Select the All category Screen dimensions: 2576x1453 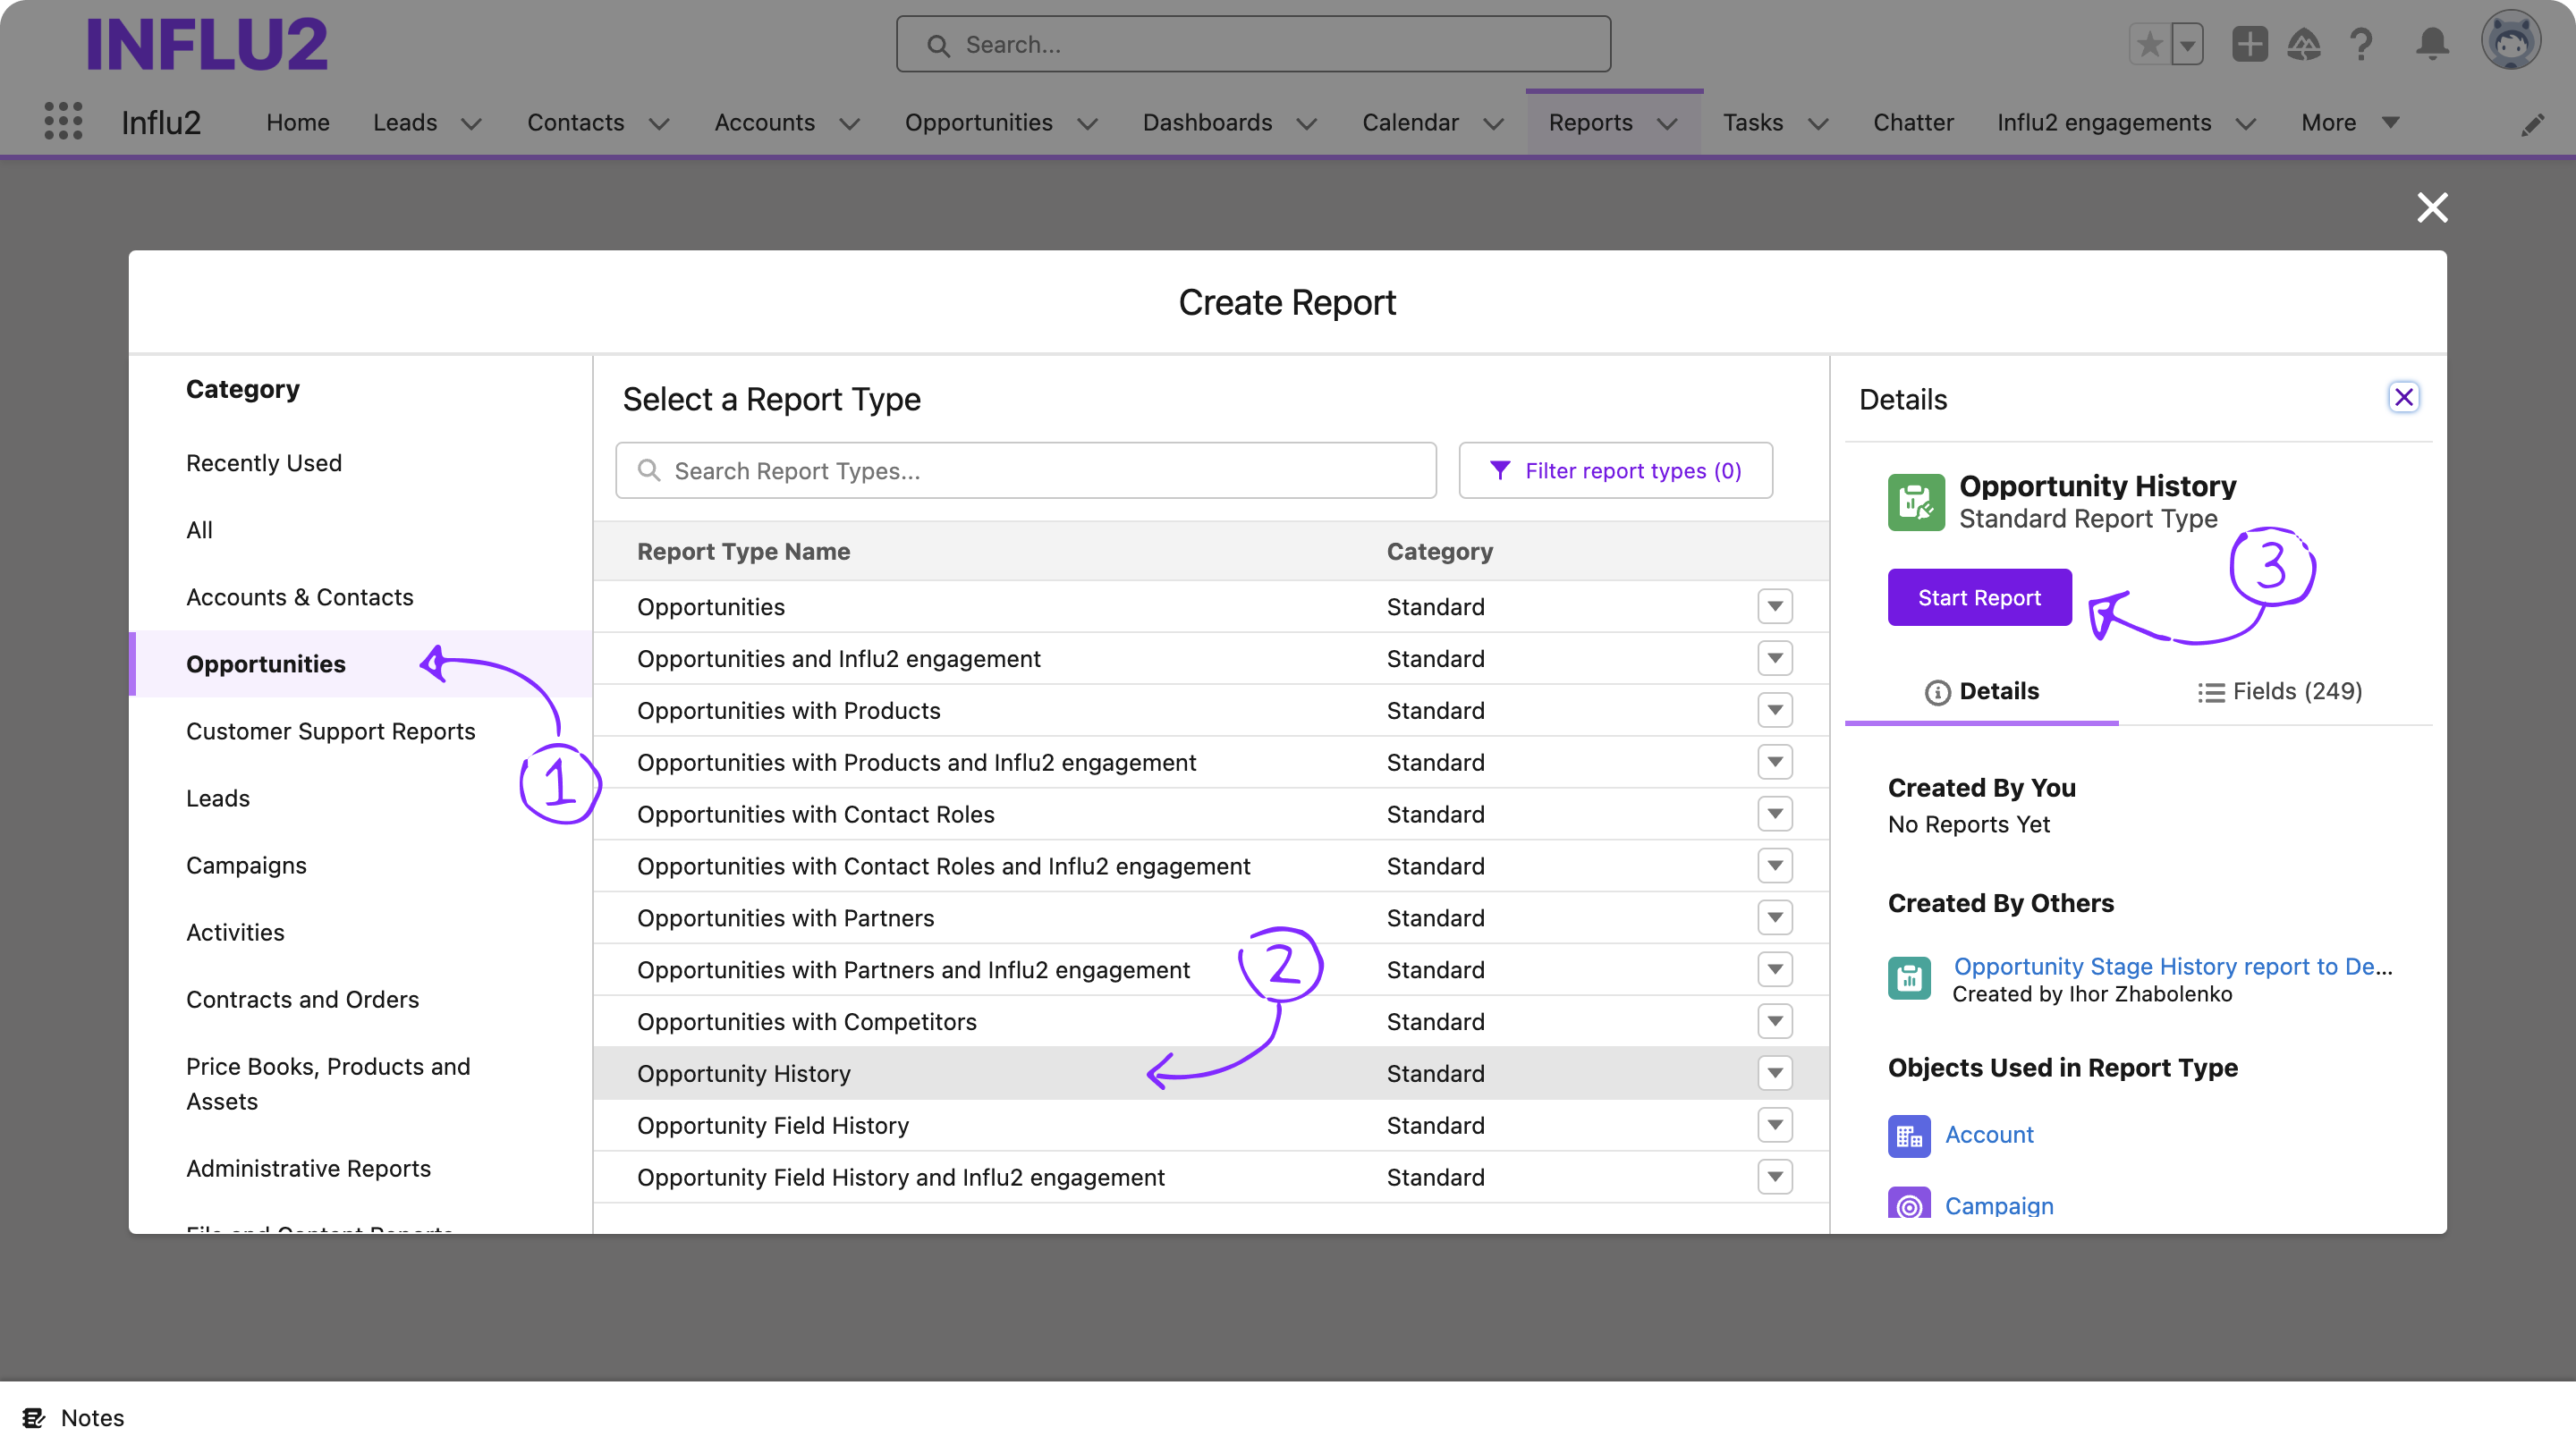pyautogui.click(x=199, y=529)
